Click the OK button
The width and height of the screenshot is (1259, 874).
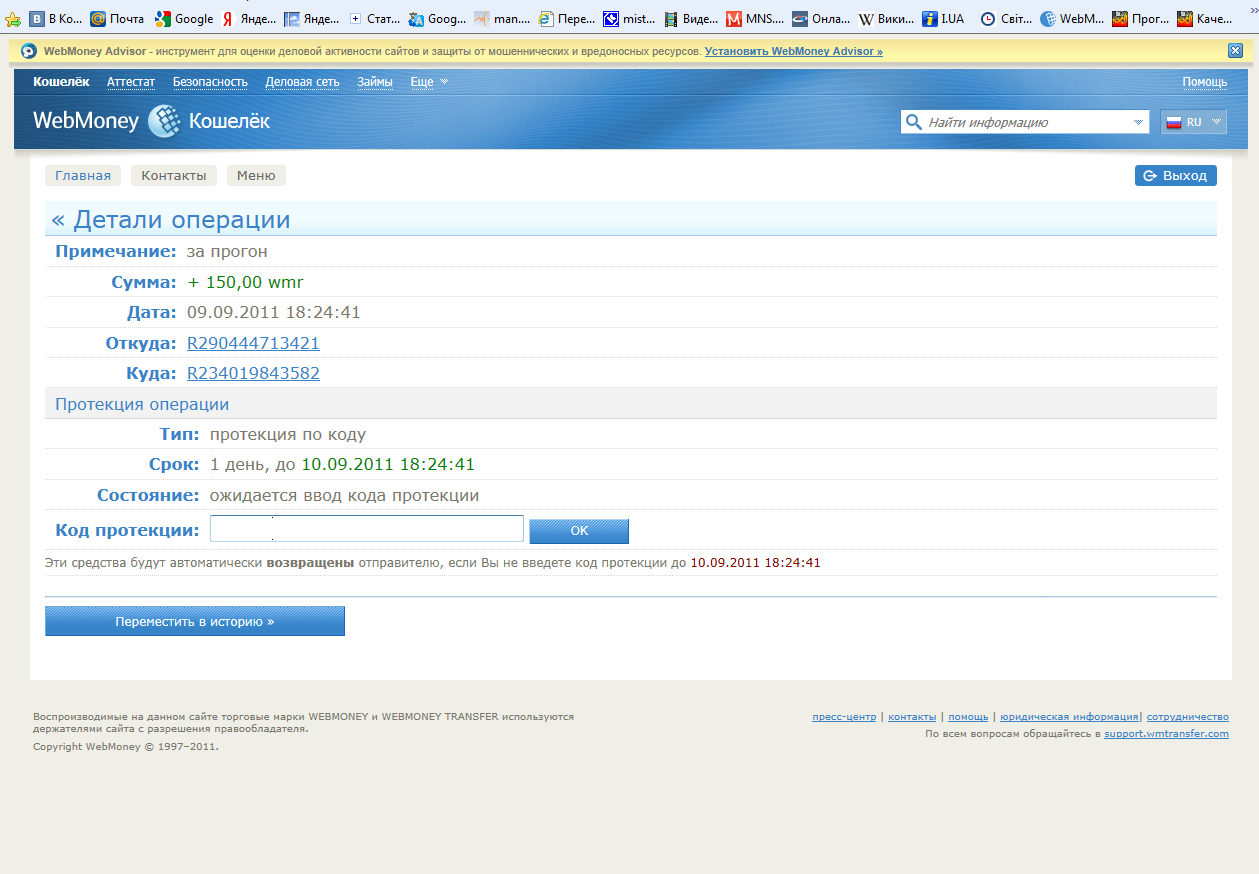coord(579,531)
